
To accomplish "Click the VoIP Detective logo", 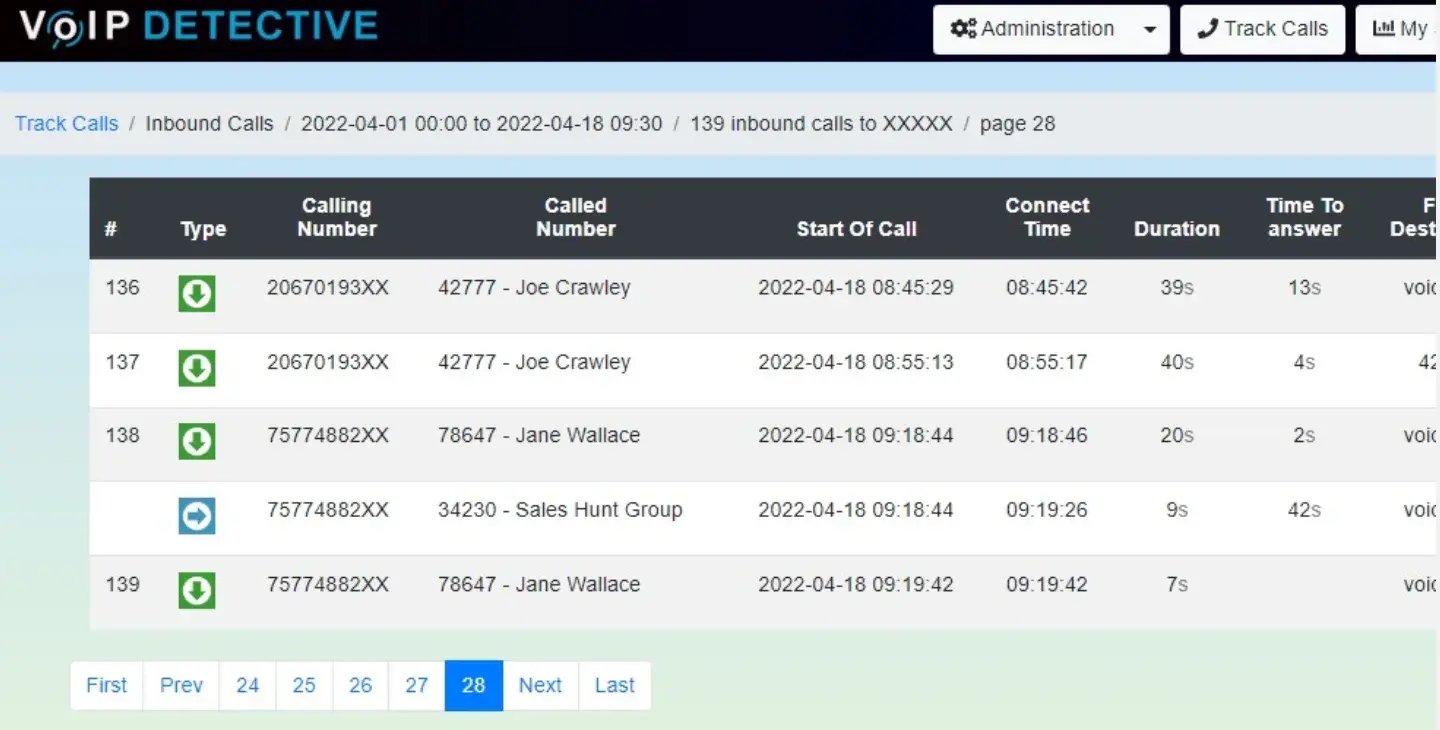I will (x=198, y=27).
